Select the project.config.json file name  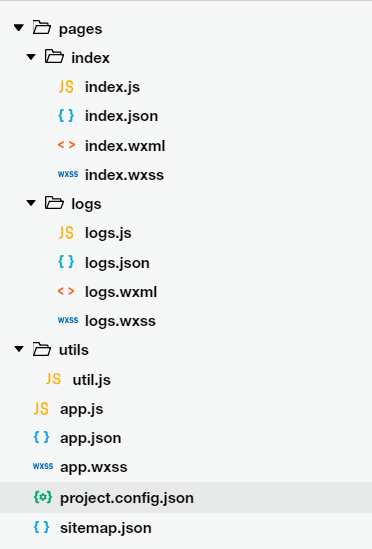127,498
